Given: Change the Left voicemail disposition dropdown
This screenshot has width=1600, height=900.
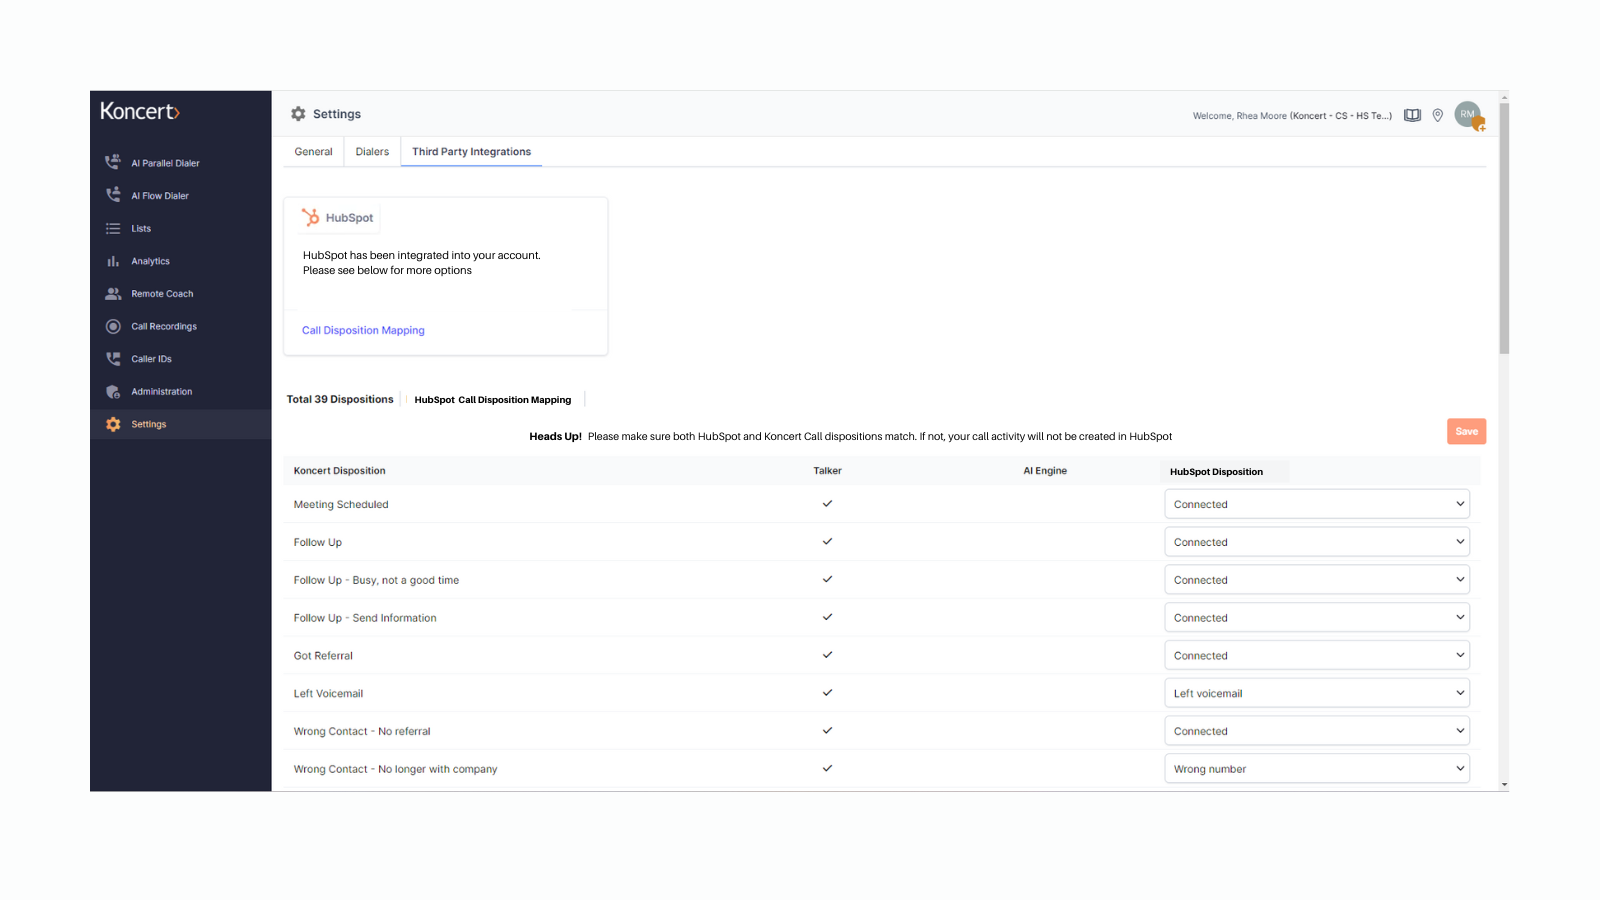Looking at the screenshot, I should click(x=1316, y=692).
